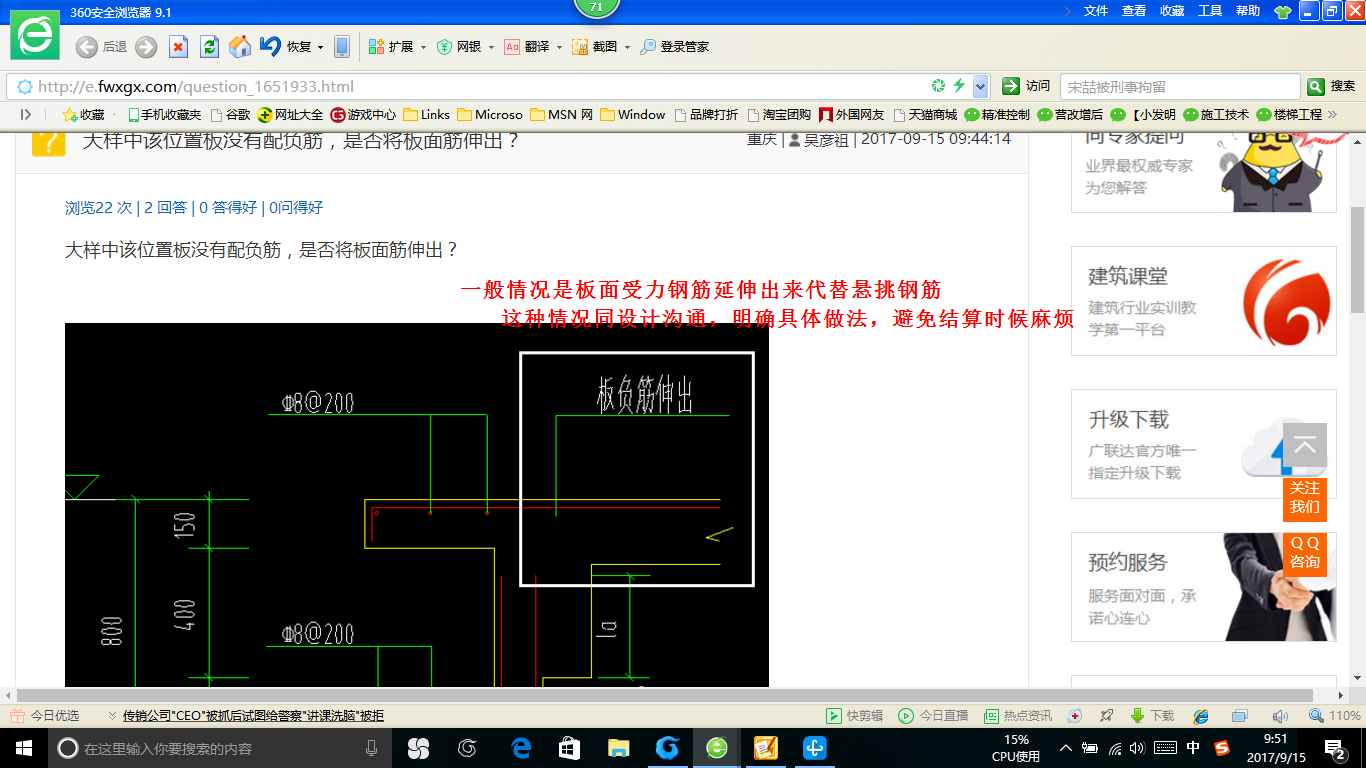Expand the 网银 dropdown arrow
The image size is (1366, 768).
[491, 47]
